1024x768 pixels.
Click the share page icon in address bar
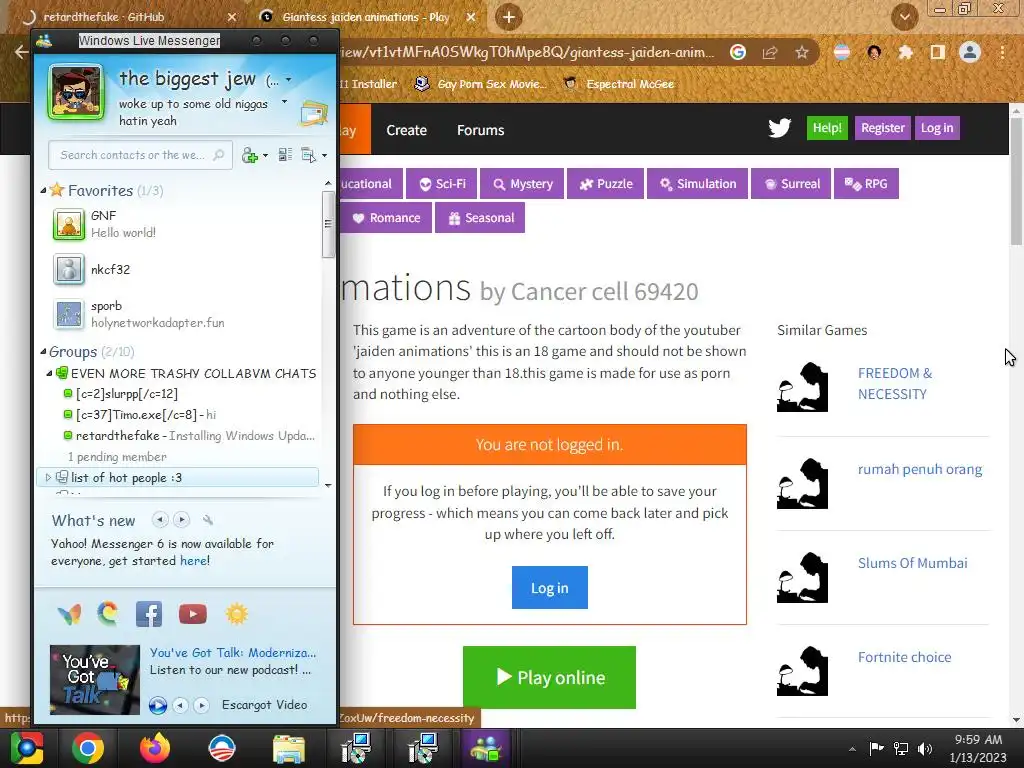click(770, 52)
